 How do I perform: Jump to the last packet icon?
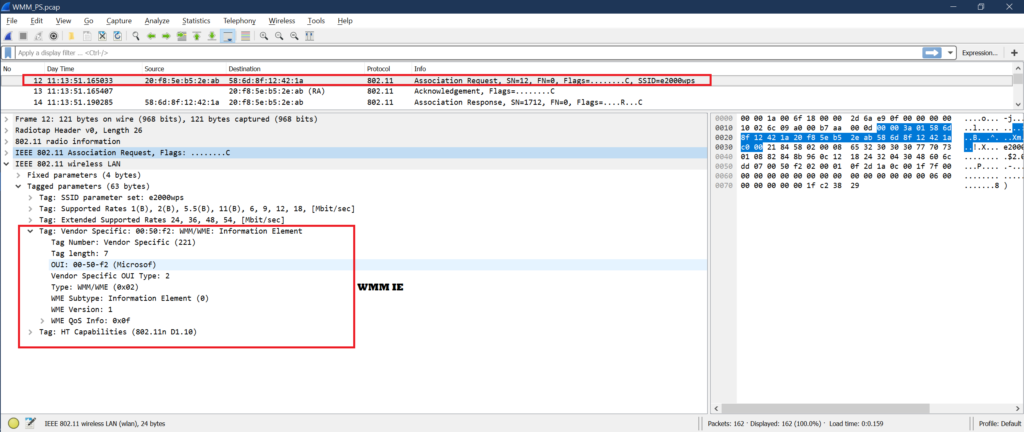[x=212, y=36]
